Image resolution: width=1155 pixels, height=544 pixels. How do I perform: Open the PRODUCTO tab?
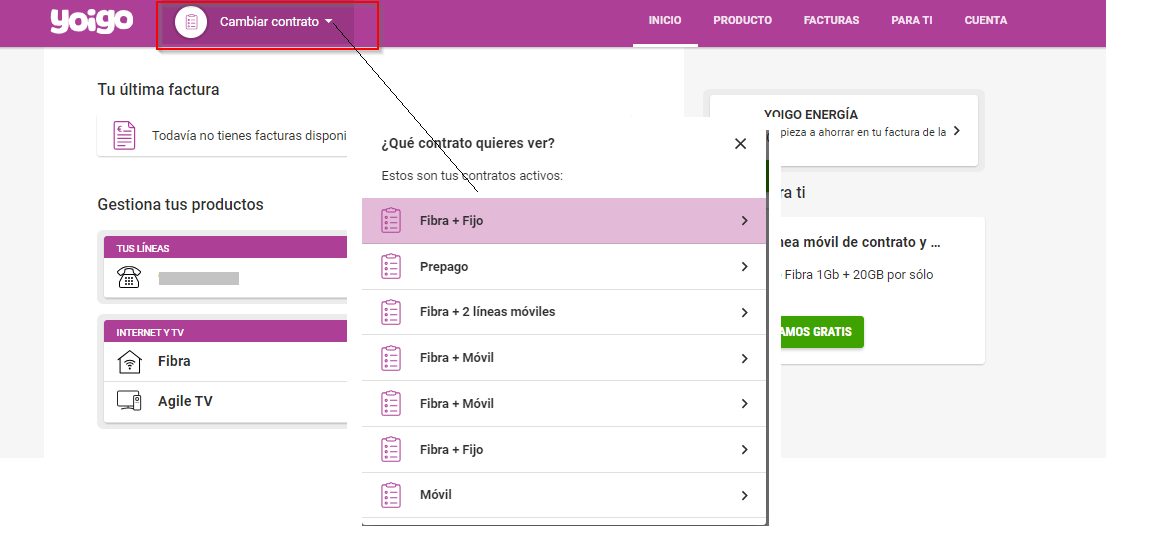[x=742, y=21]
